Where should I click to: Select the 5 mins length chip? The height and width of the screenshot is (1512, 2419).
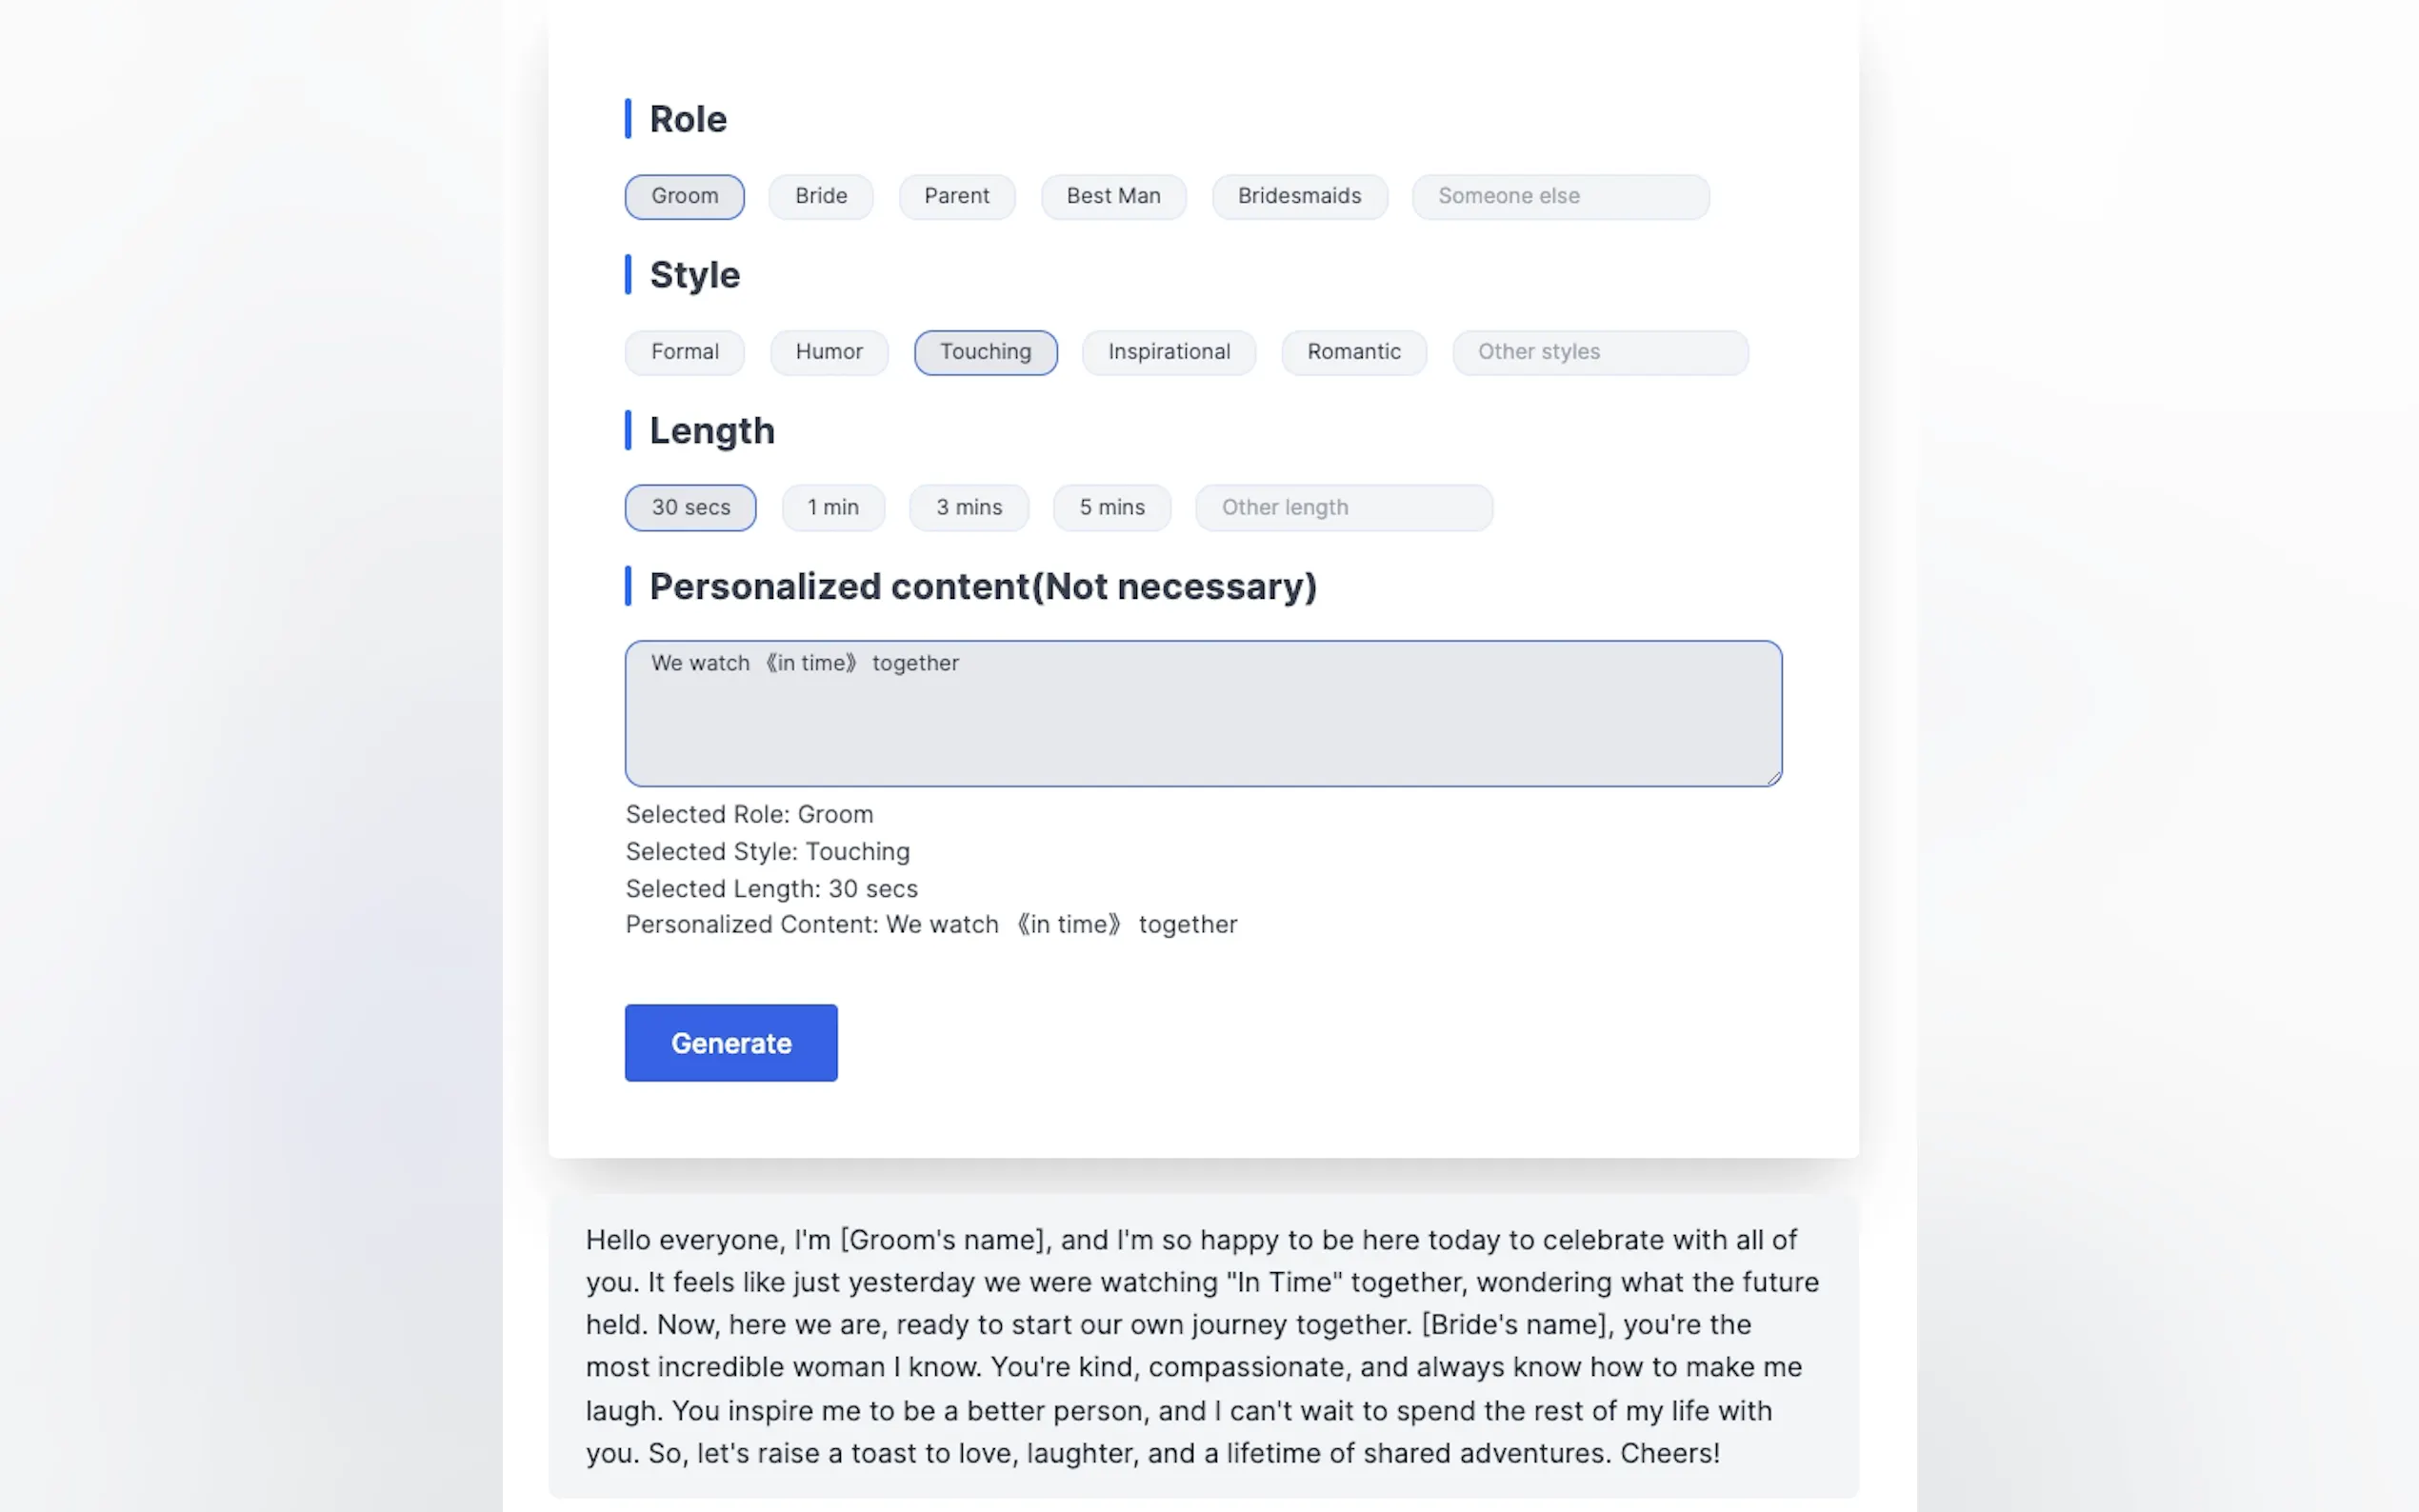click(1111, 508)
